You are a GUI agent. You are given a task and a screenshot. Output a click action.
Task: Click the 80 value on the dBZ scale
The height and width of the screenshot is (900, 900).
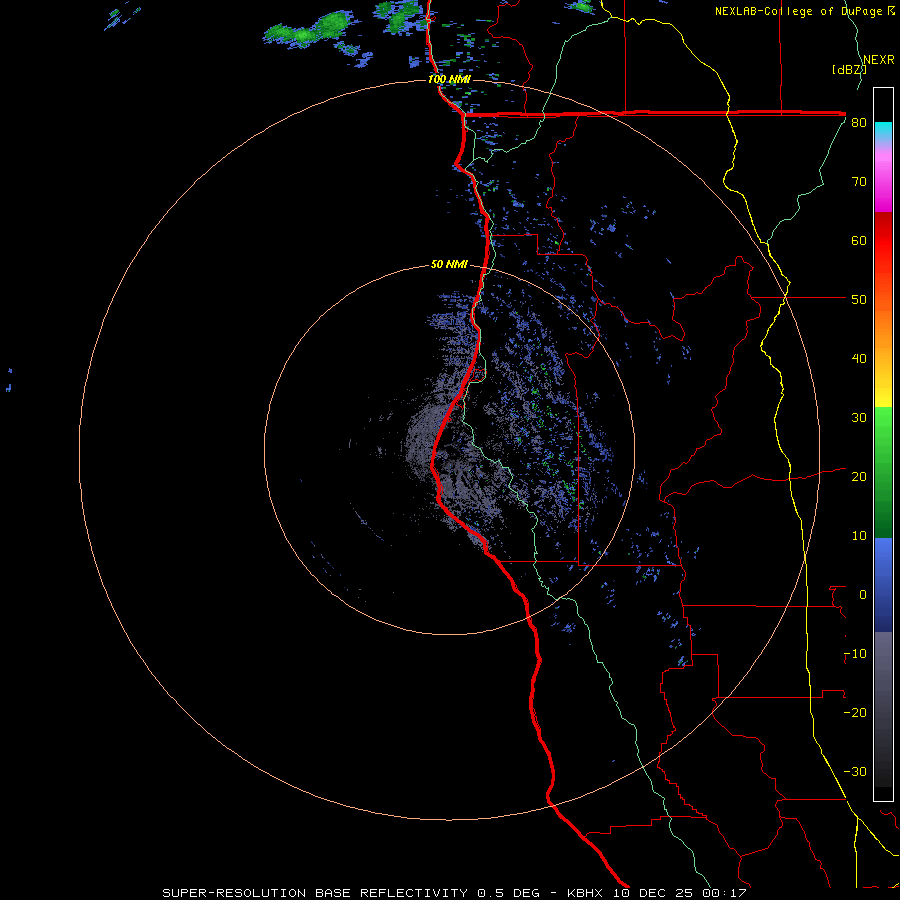859,123
